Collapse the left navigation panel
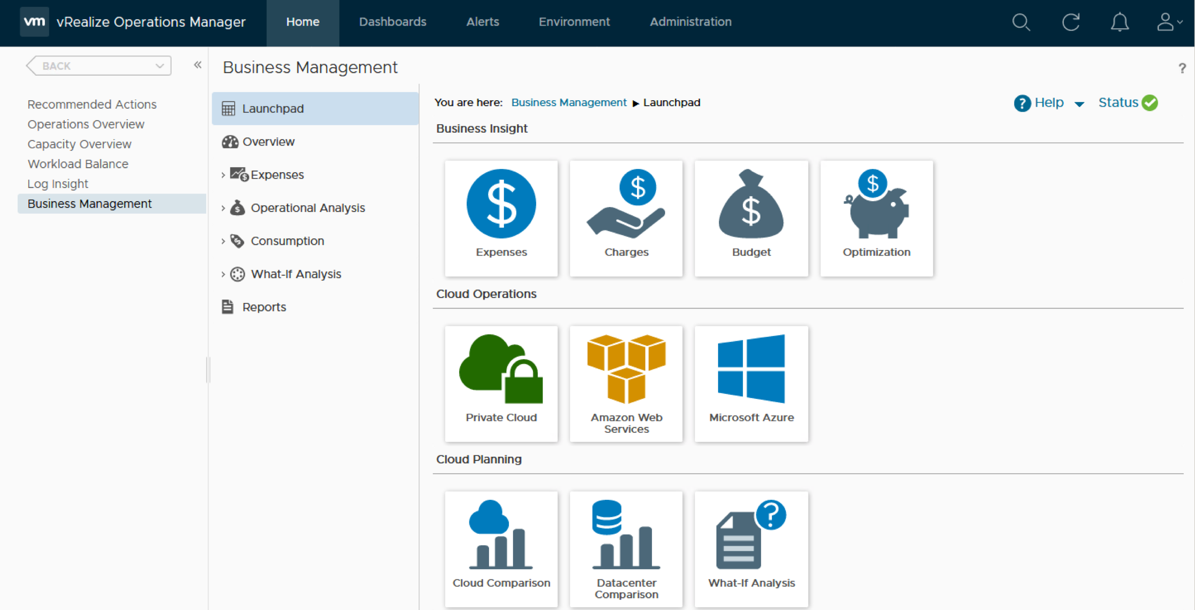 [196, 63]
